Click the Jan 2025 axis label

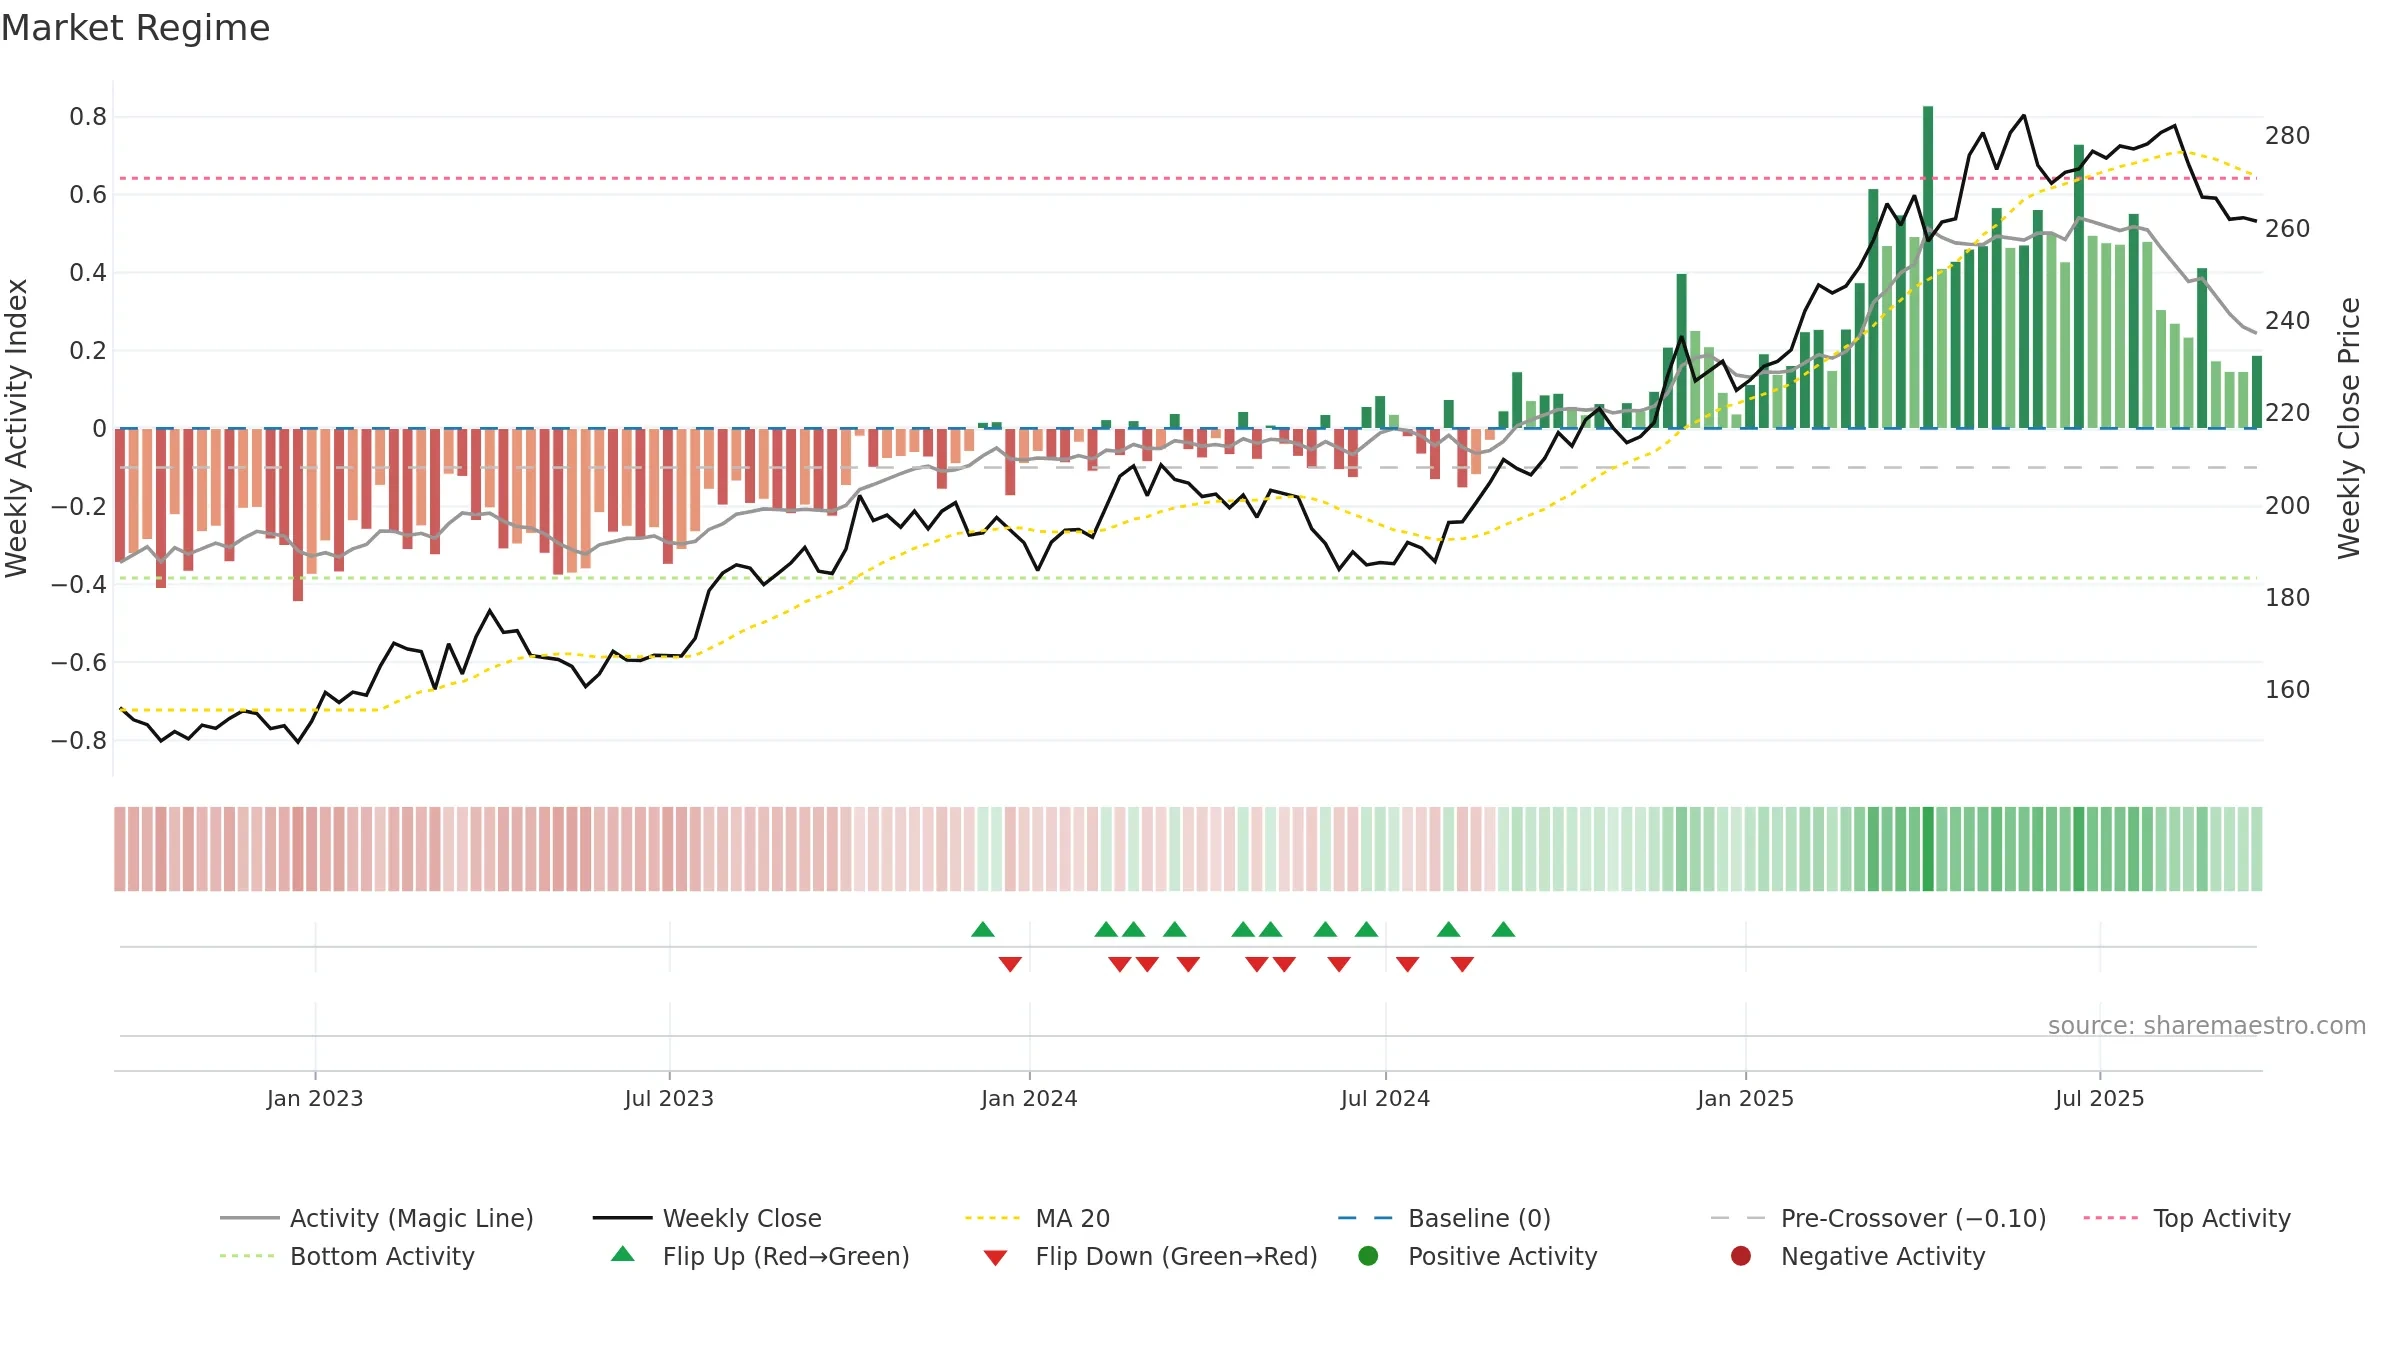coord(1745,1098)
